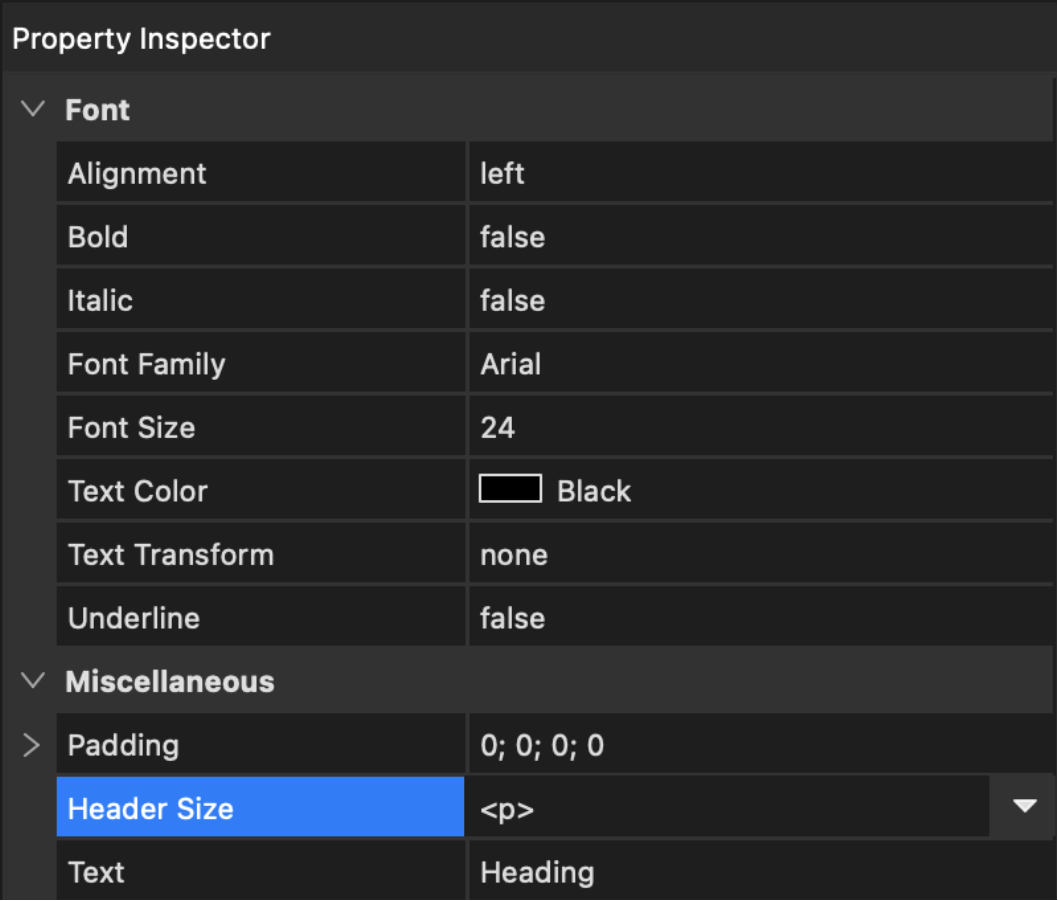
Task: Collapse the Font section chevron
Action: point(34,109)
